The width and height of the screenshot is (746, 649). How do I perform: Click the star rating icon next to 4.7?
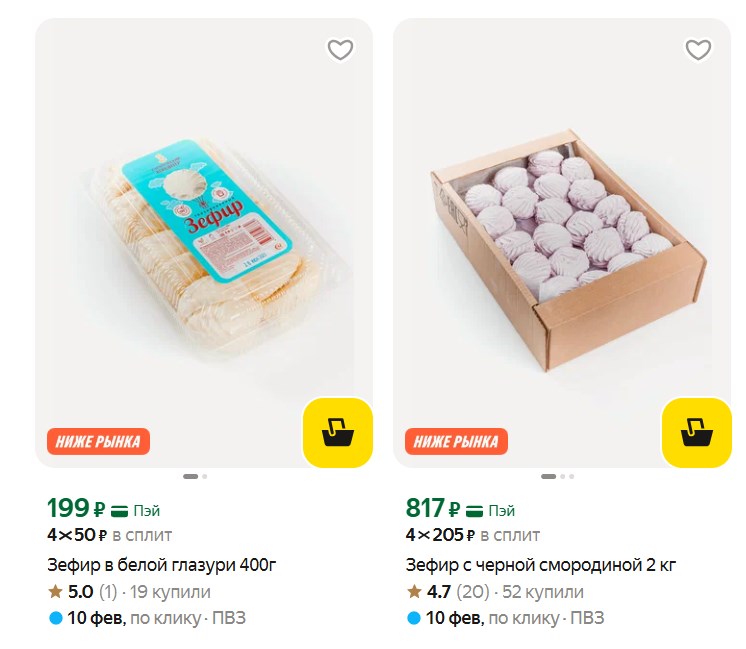[x=414, y=591]
